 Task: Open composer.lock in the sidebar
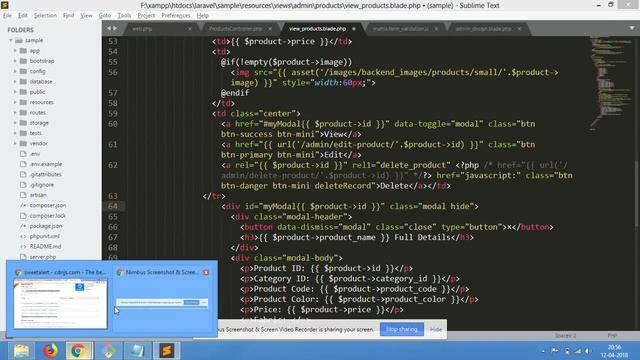(x=48, y=216)
